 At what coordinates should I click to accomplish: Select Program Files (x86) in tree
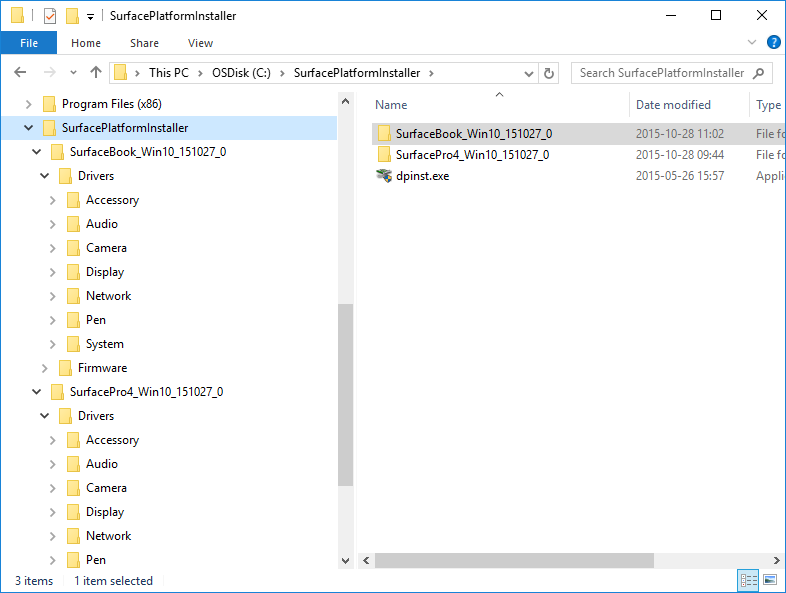(x=111, y=104)
